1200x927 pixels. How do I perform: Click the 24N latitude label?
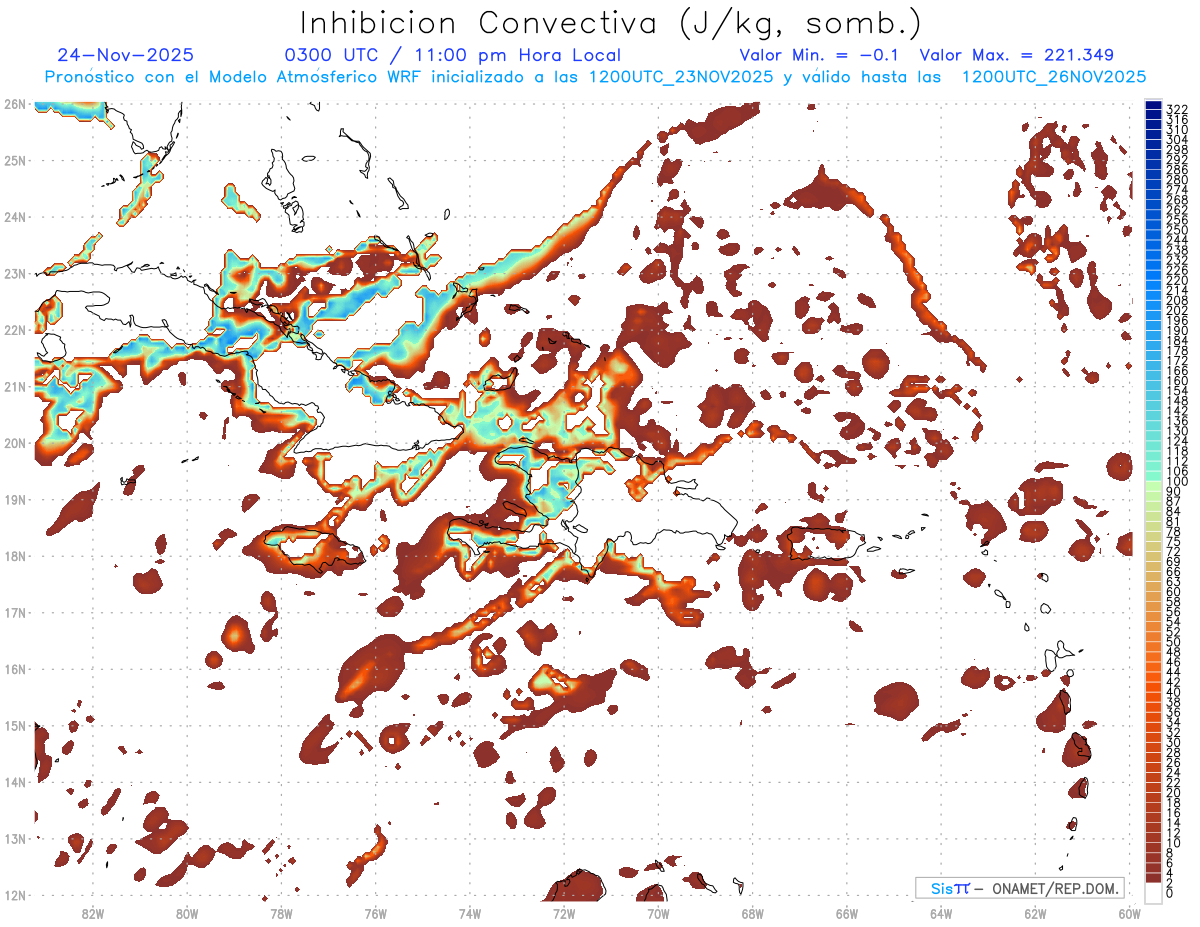coord(14,217)
